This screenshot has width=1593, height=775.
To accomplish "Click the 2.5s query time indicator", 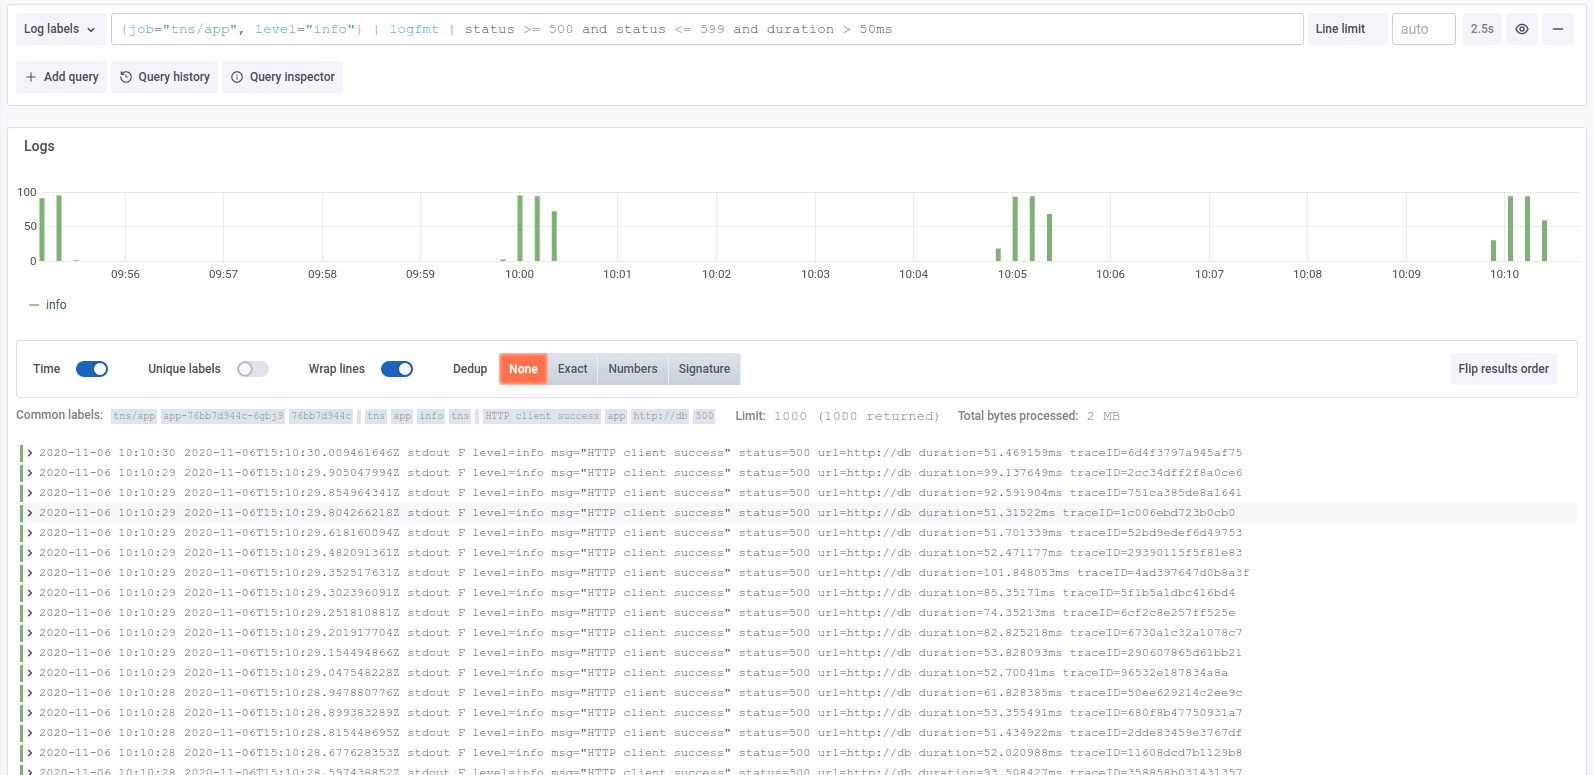I will [1481, 29].
